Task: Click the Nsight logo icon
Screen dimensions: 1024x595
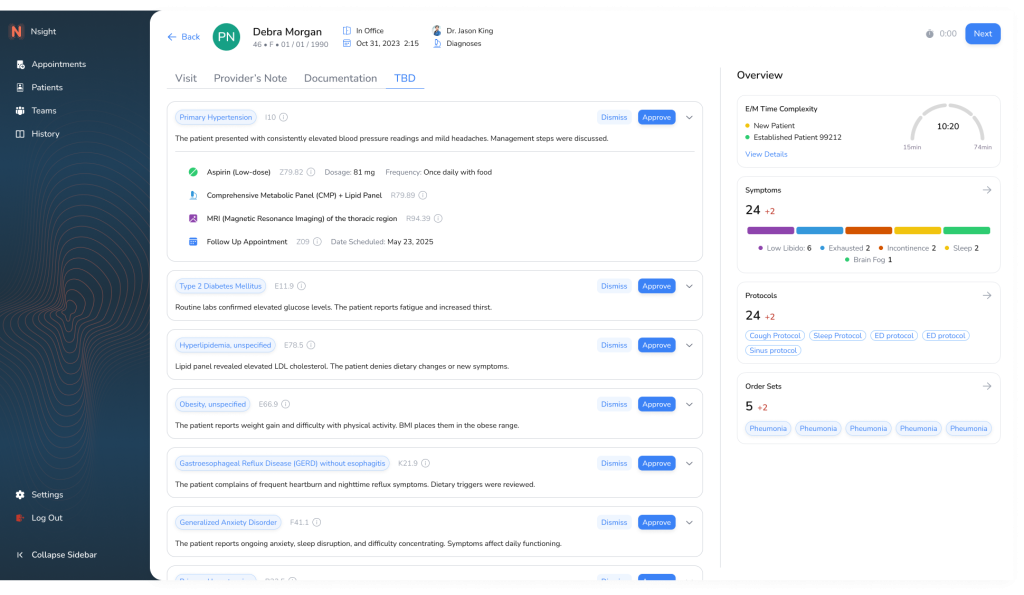Action: (16, 32)
